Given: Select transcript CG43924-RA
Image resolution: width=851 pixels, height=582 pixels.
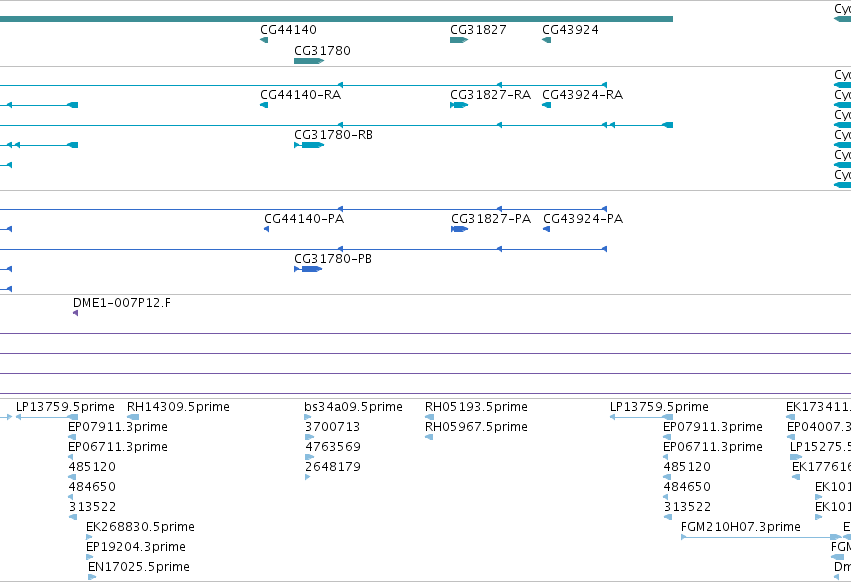Looking at the screenshot, I should point(582,95).
